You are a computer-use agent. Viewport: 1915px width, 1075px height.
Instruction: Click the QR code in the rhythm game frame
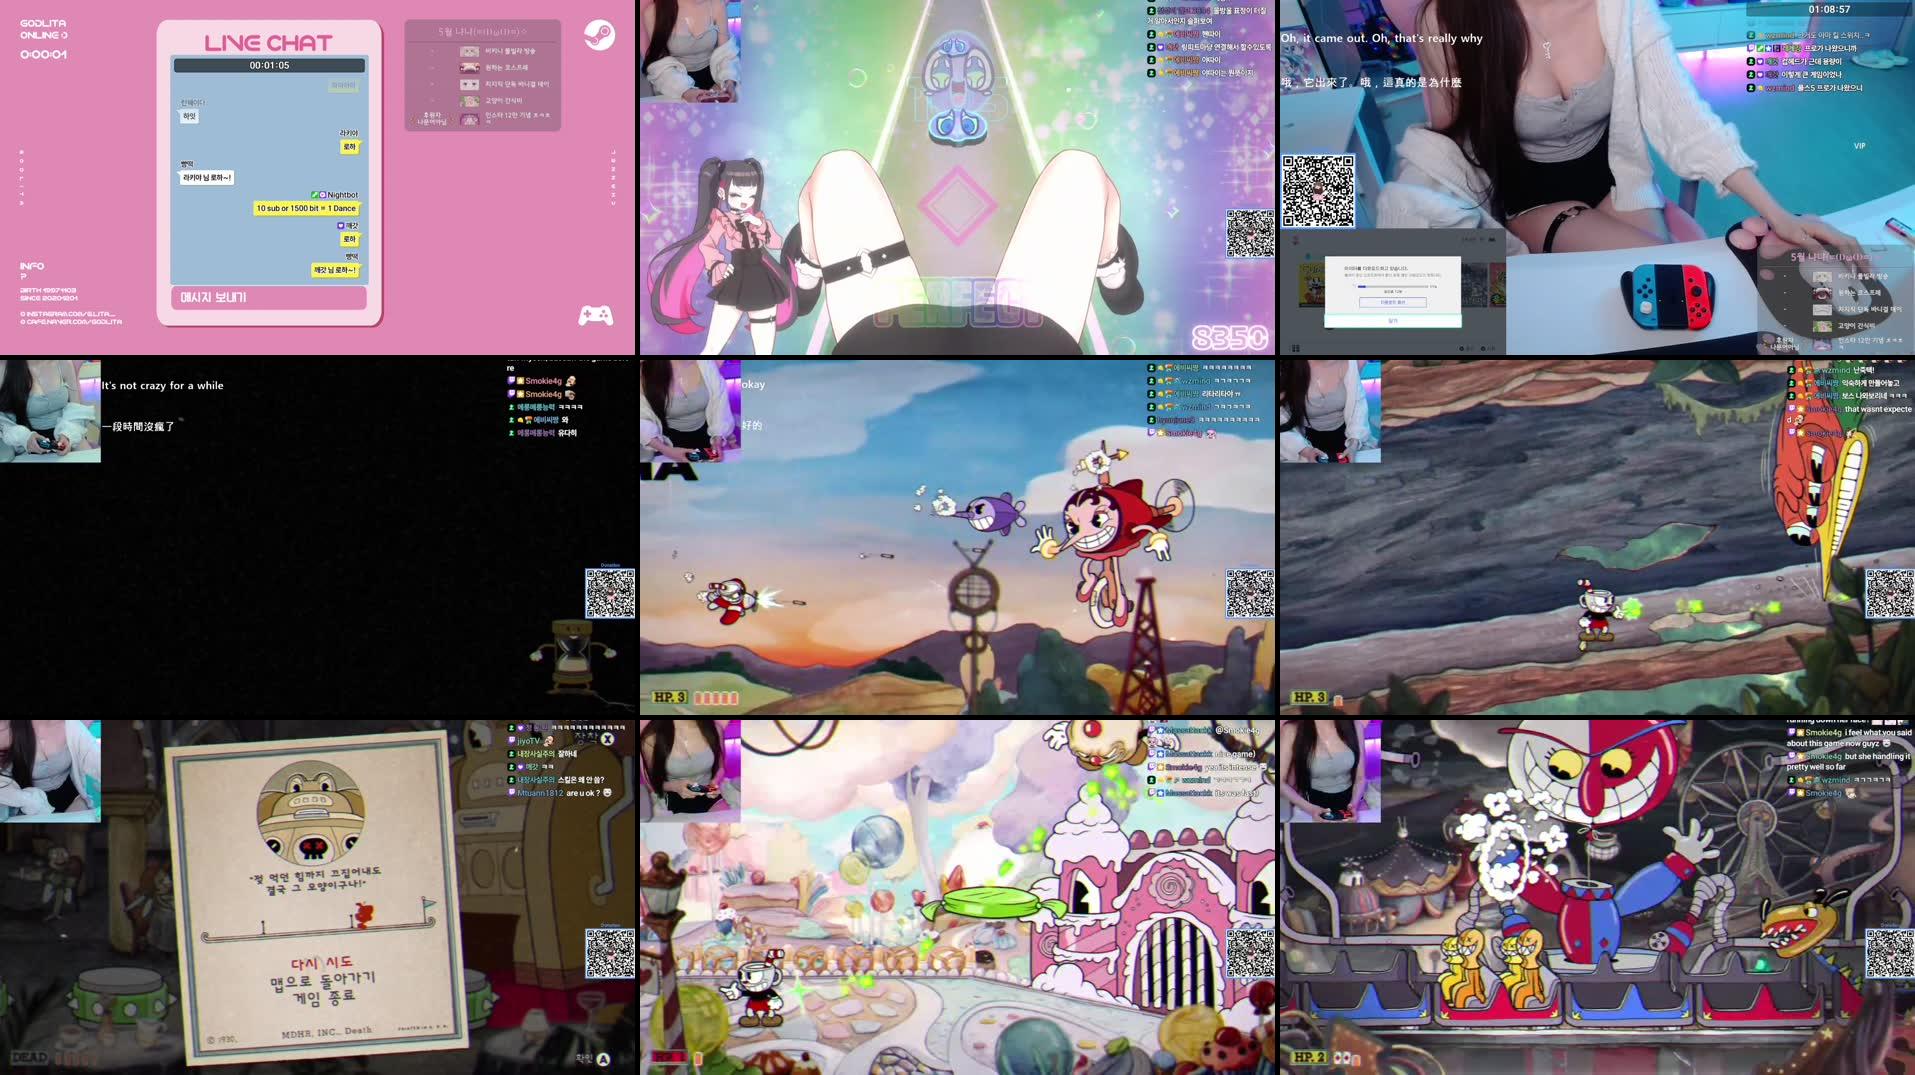1250,234
